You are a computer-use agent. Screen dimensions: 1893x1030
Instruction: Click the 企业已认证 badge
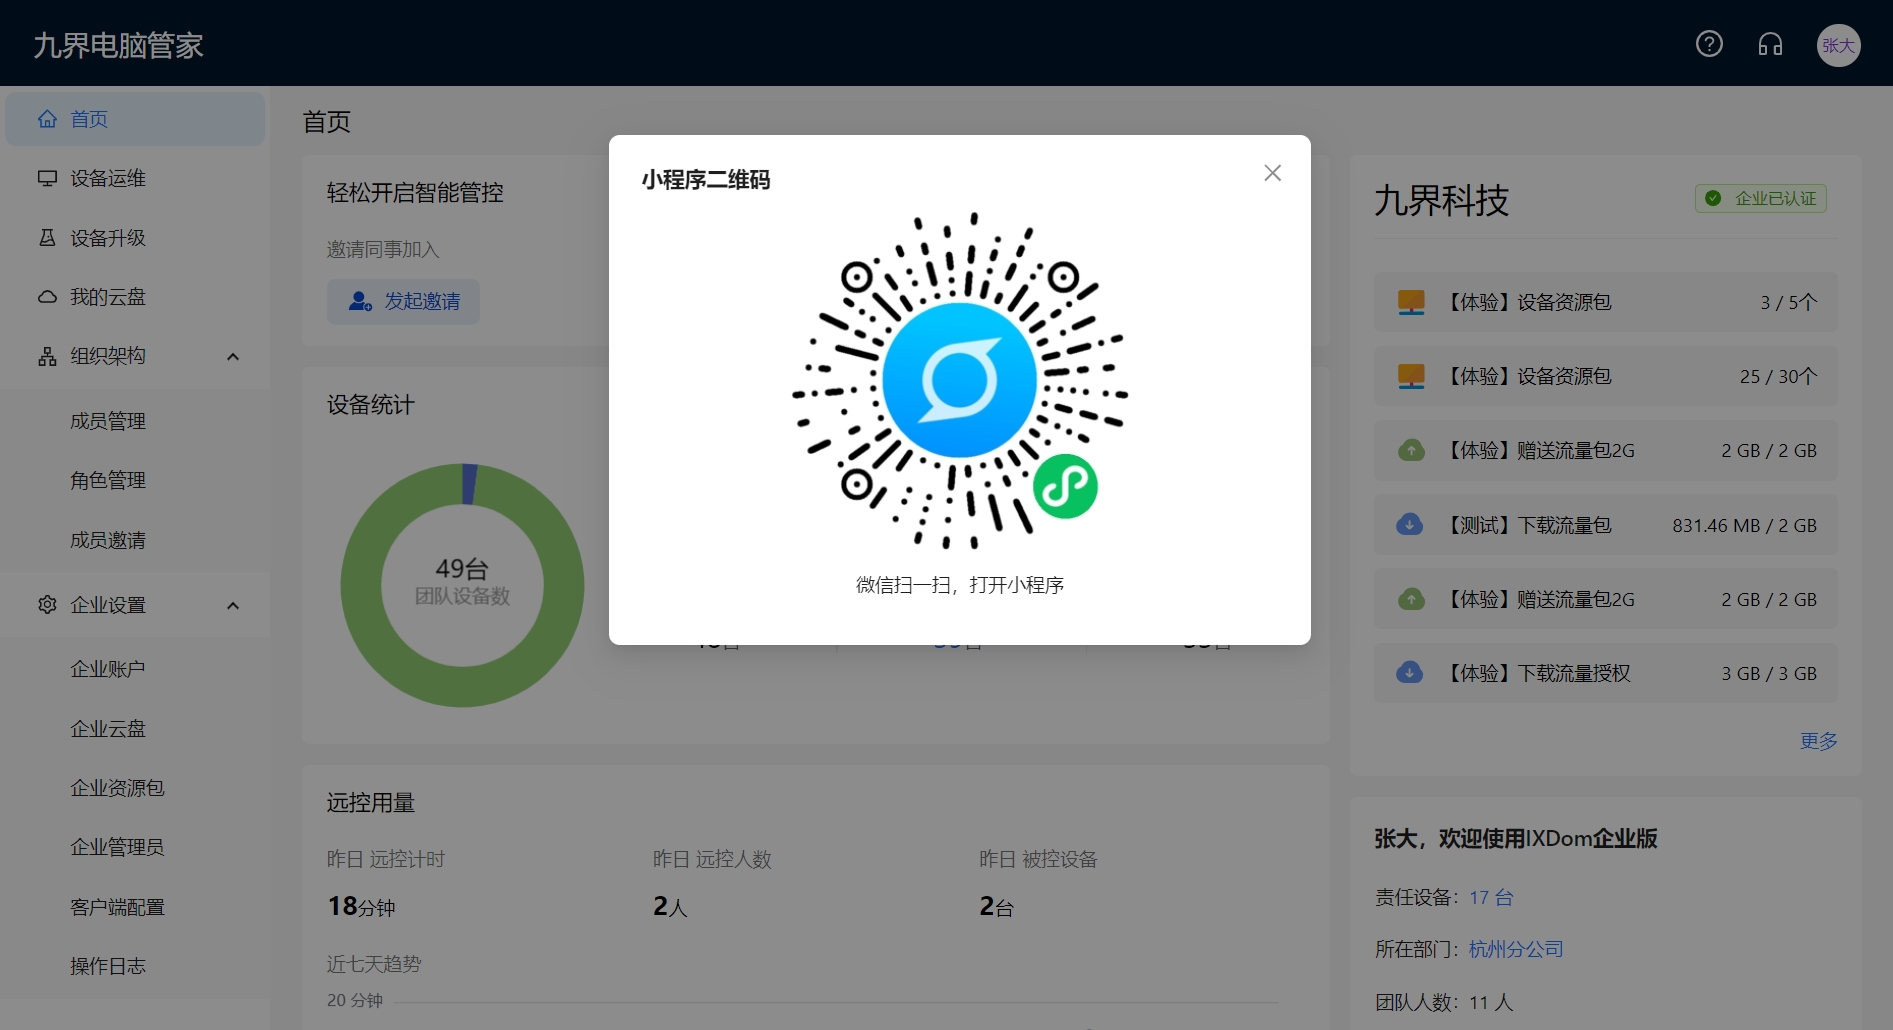(1761, 198)
